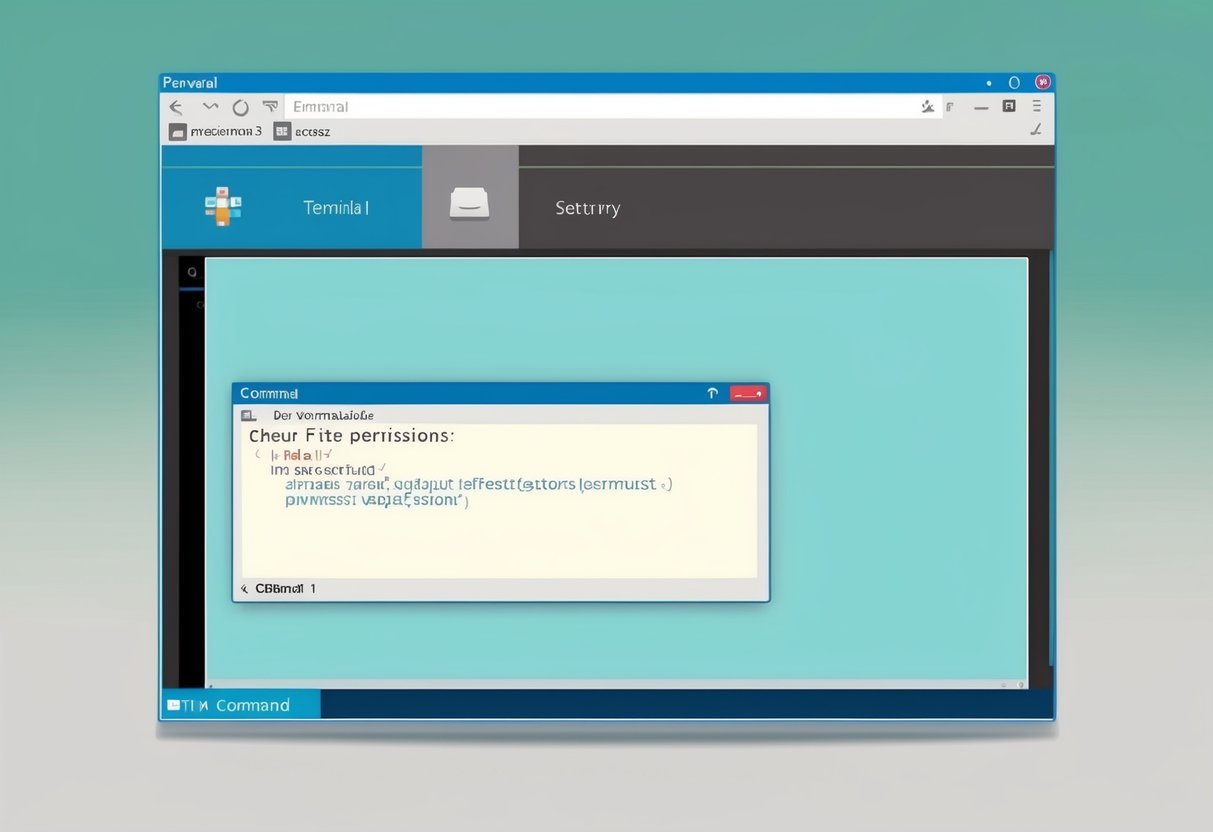Click the drive icon on the gray tile
The width and height of the screenshot is (1213, 832).
pos(470,203)
